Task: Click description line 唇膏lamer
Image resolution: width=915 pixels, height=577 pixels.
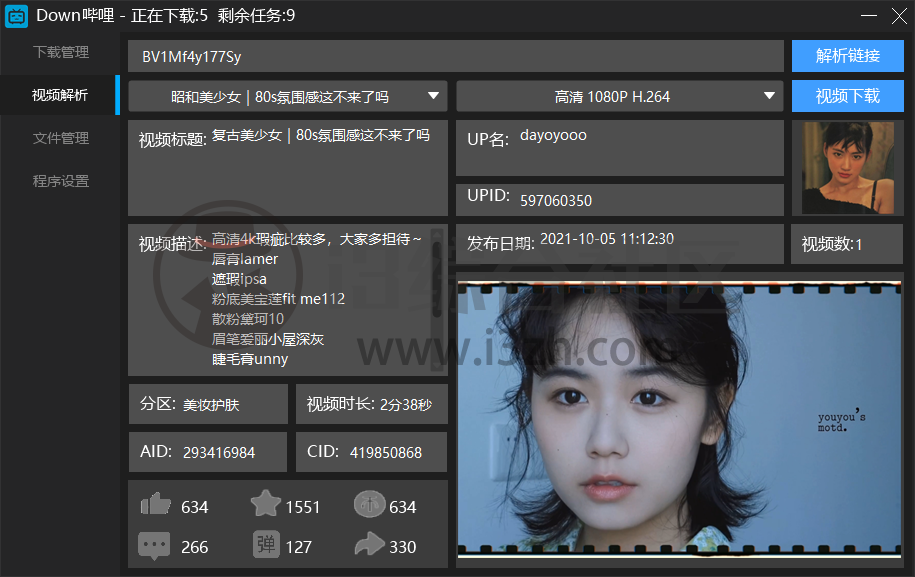Action: [x=245, y=259]
